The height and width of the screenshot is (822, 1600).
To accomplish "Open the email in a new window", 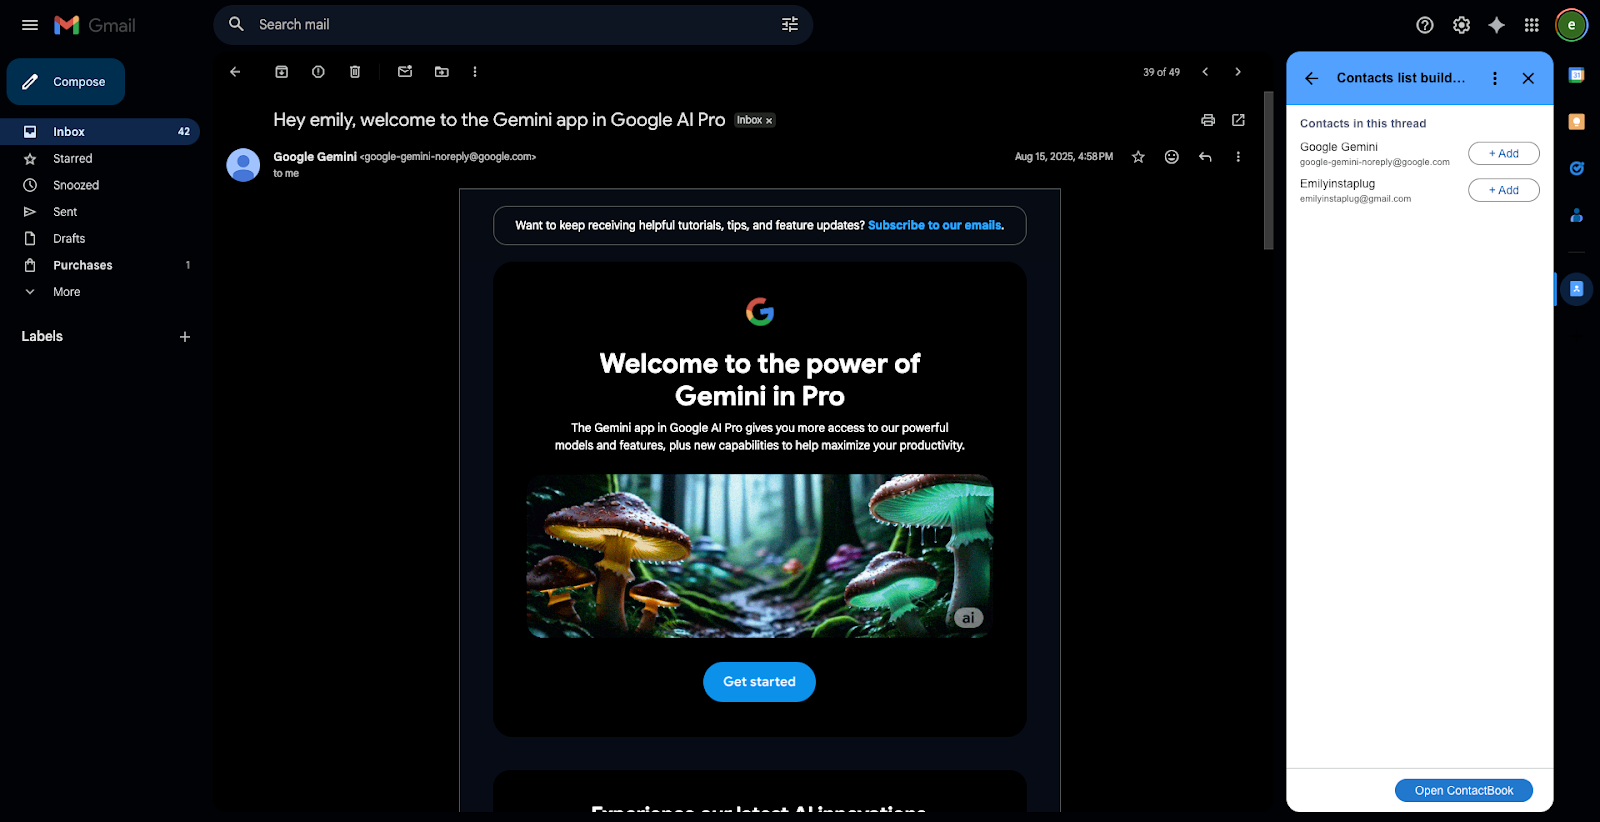I will pyautogui.click(x=1238, y=120).
